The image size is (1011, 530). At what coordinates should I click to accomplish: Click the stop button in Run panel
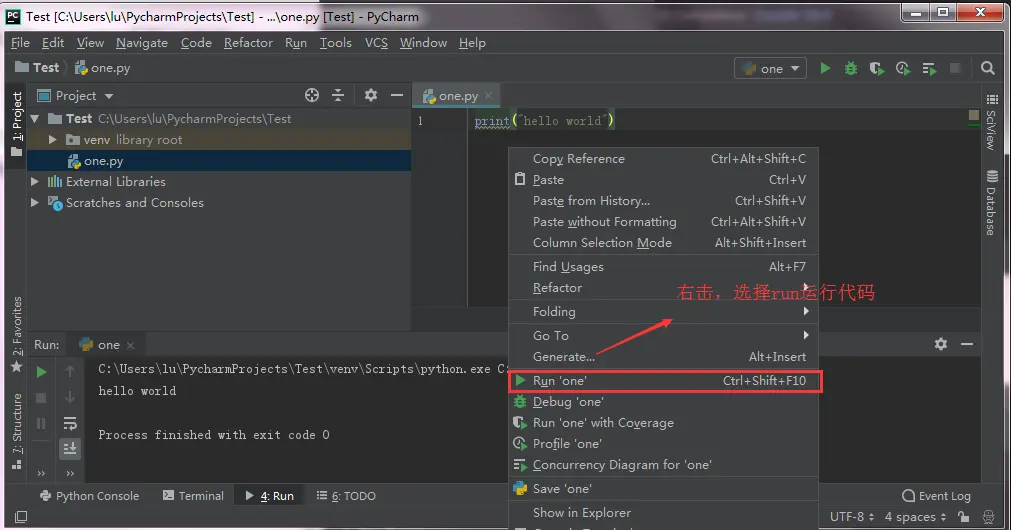point(41,398)
